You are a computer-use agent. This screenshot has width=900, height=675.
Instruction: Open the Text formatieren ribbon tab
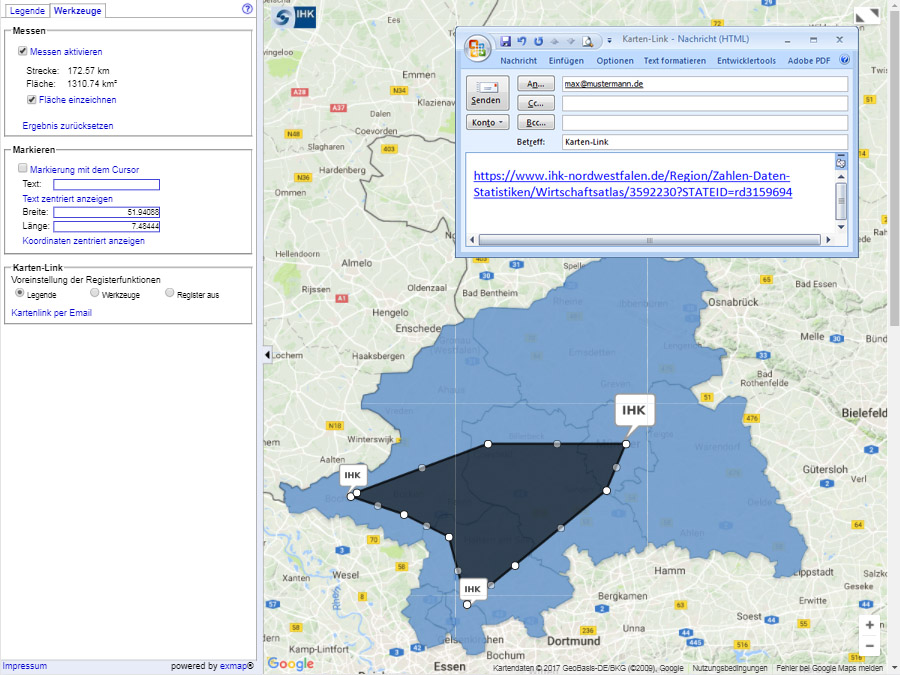click(x=674, y=60)
